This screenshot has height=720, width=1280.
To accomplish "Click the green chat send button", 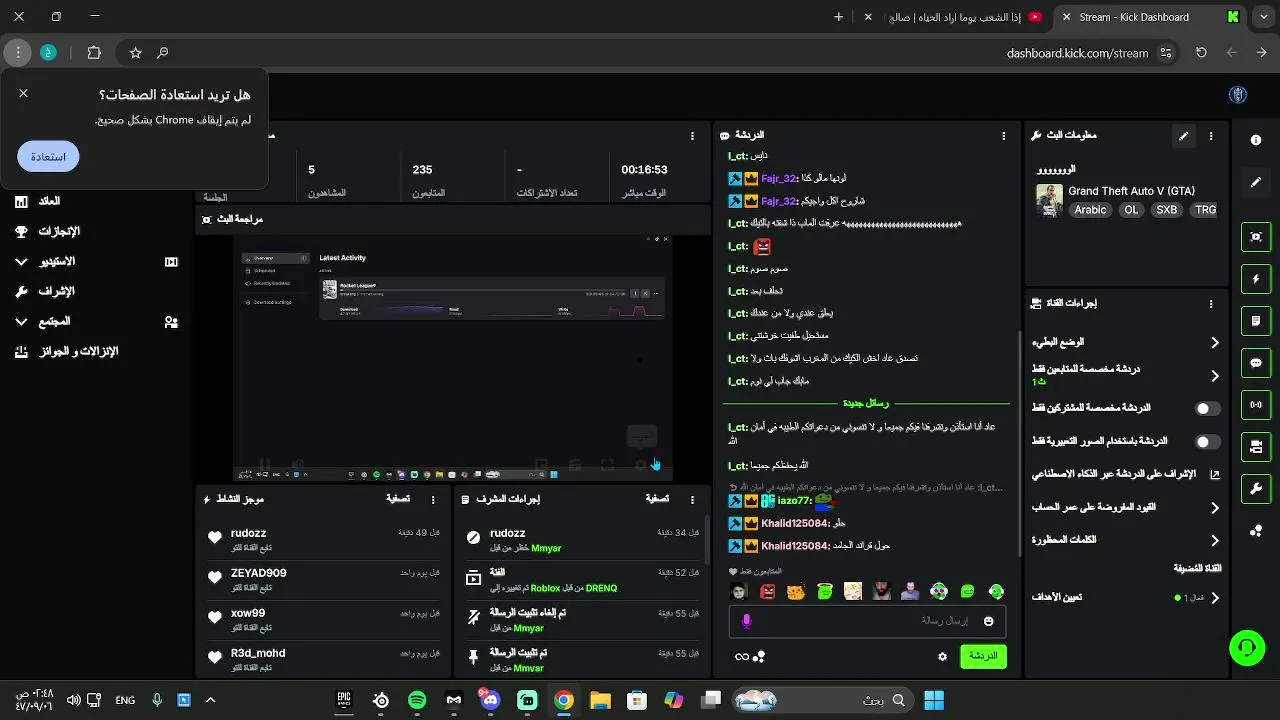I will point(983,656).
